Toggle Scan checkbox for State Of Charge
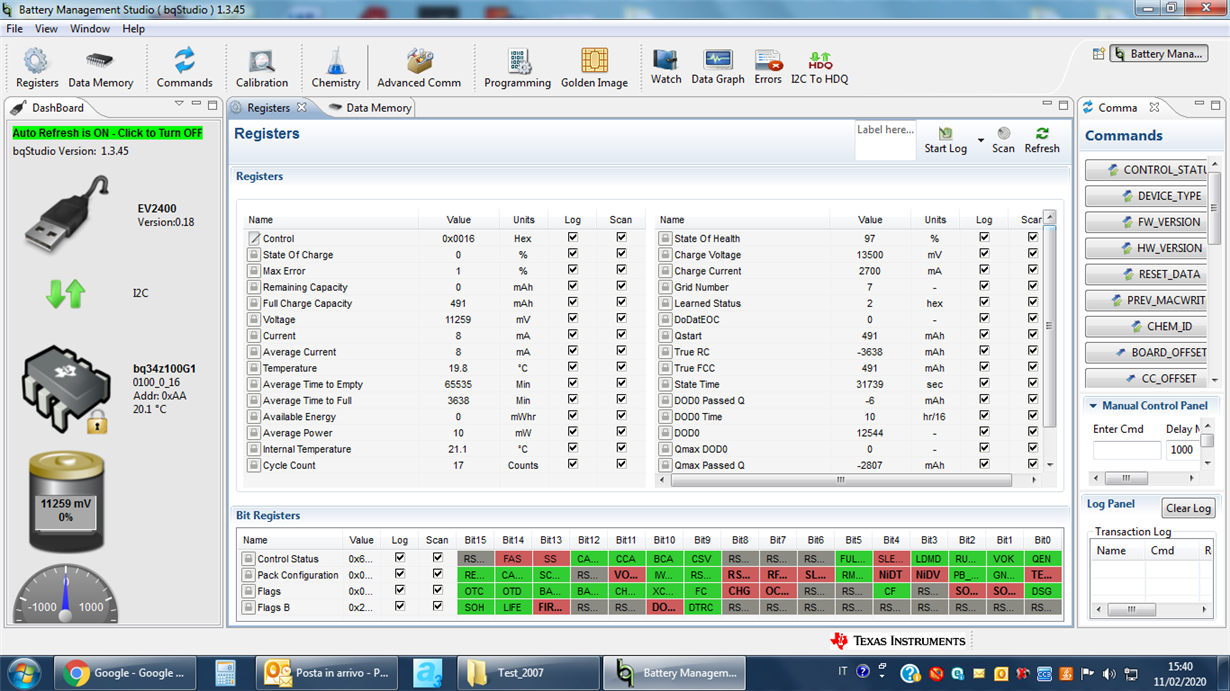The width and height of the screenshot is (1230, 691). (621, 254)
